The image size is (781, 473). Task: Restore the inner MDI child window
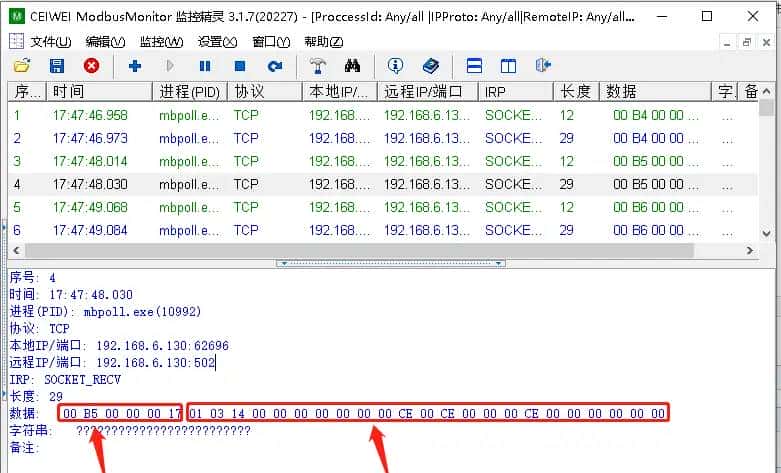[747, 43]
